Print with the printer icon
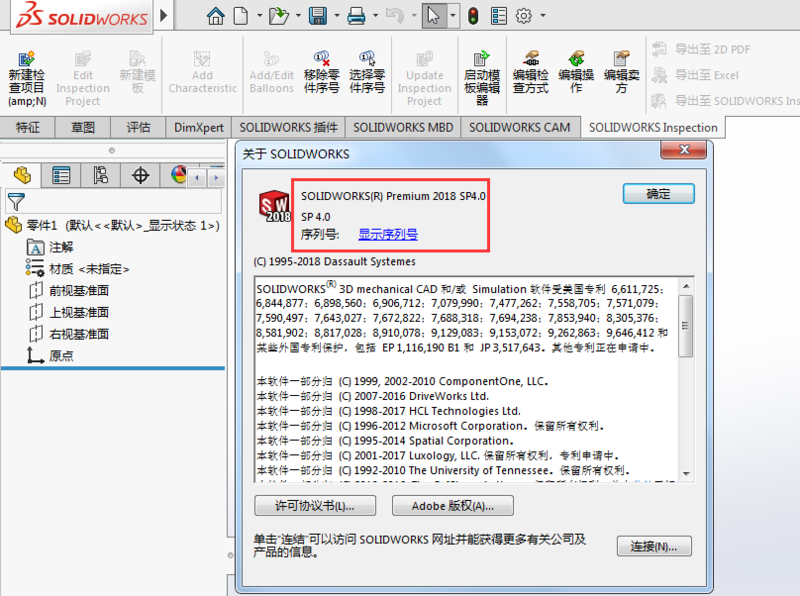The image size is (800, 596). tap(356, 16)
